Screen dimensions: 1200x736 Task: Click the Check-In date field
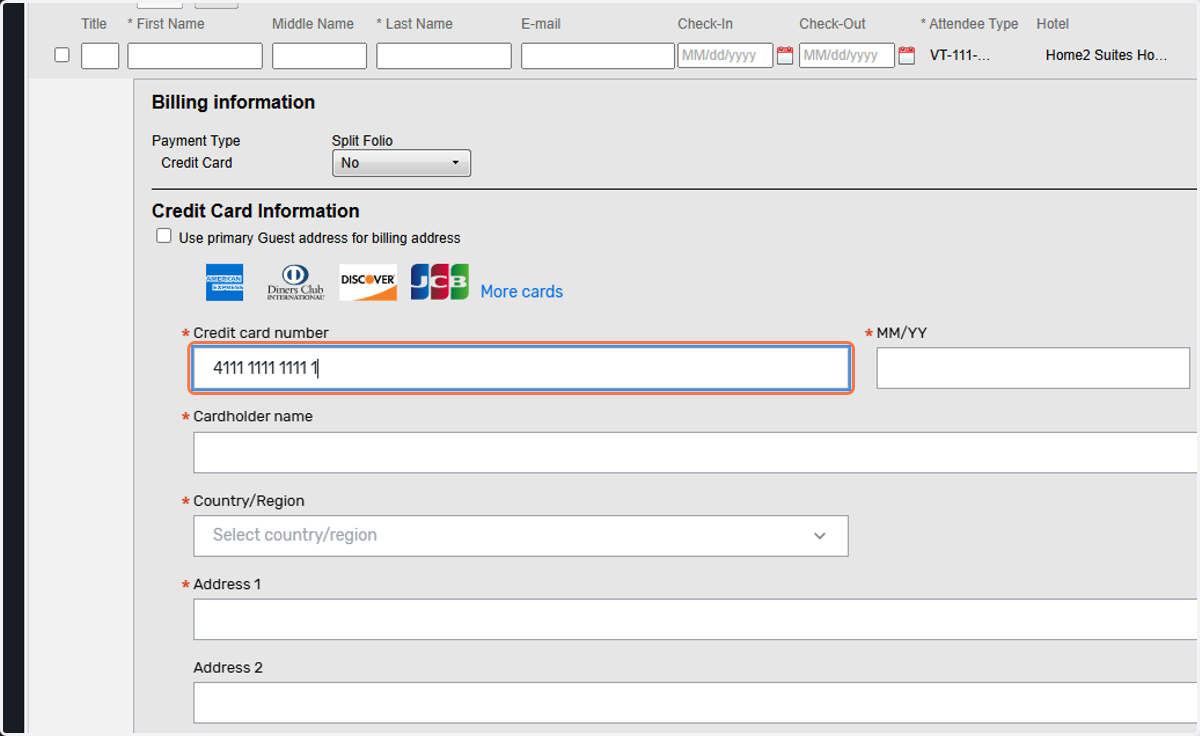(x=725, y=56)
